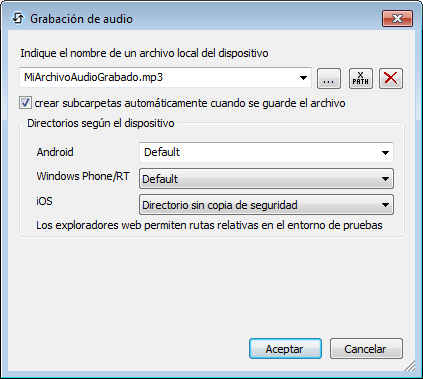Viewport: 423px width, 379px height.
Task: Click the checkbox label text about subcarpetas
Action: pyautogui.click(x=190, y=103)
